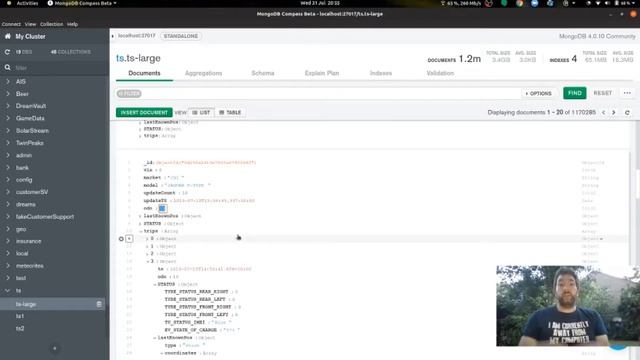Expand the admin database
The image size is (640, 360).
tap(8, 155)
